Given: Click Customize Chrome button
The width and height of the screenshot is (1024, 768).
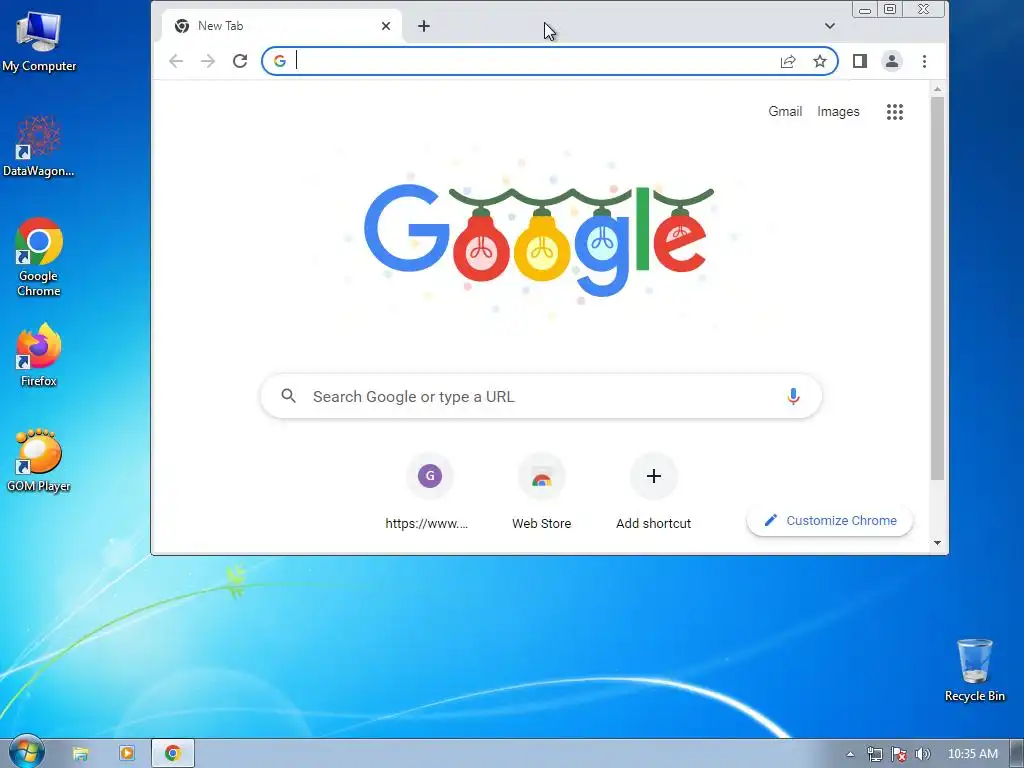Looking at the screenshot, I should (829, 520).
